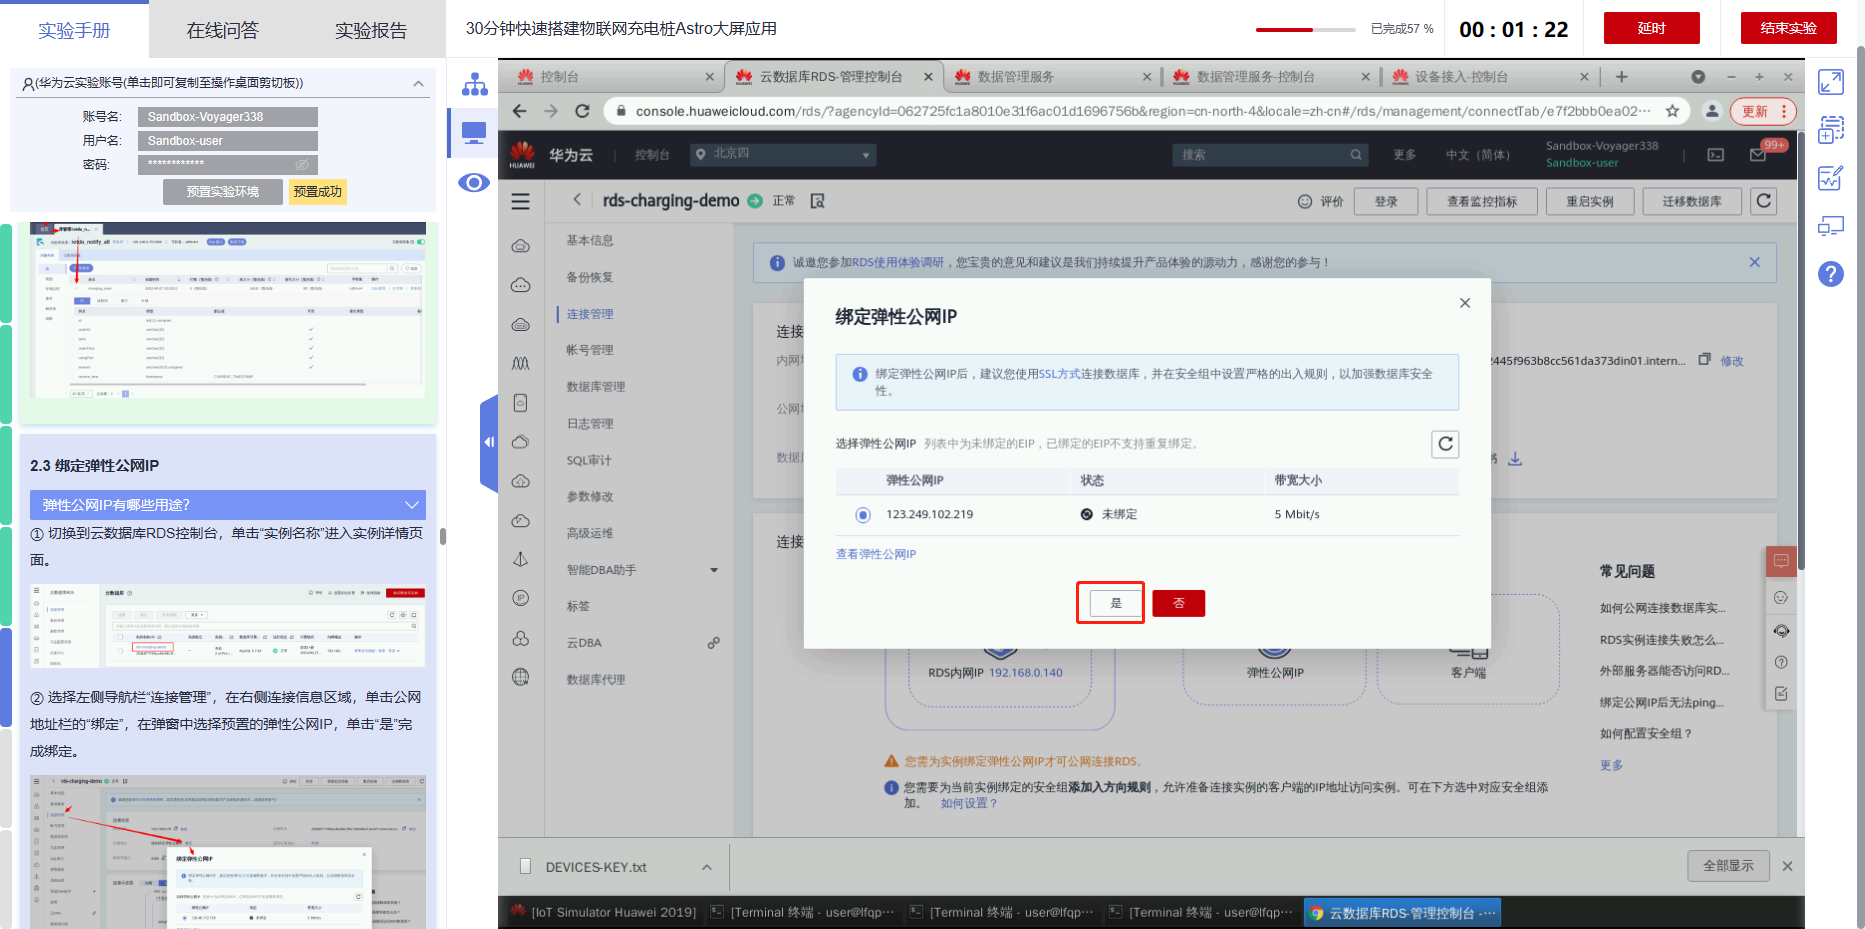Expand the 弹性公网IP有哪些用途 section

pyautogui.click(x=228, y=505)
